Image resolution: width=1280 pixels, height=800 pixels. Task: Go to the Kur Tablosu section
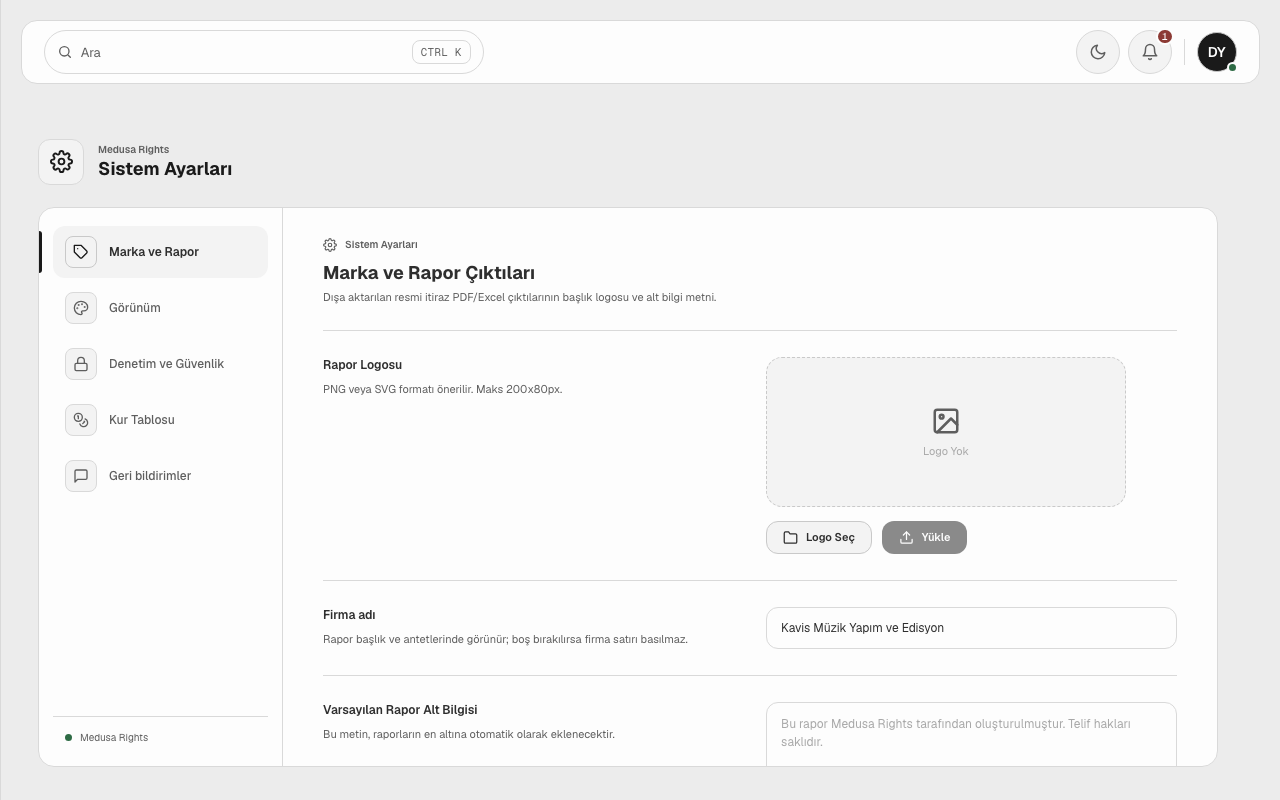click(160, 420)
